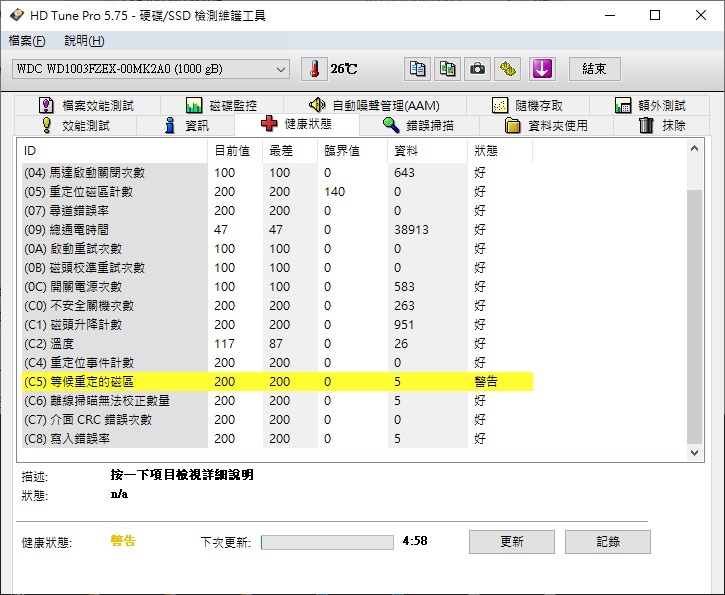Viewport: 725px width, 595px height.
Task: Click the 按一下項目檢視詳細說明 description text
Action: [182, 475]
